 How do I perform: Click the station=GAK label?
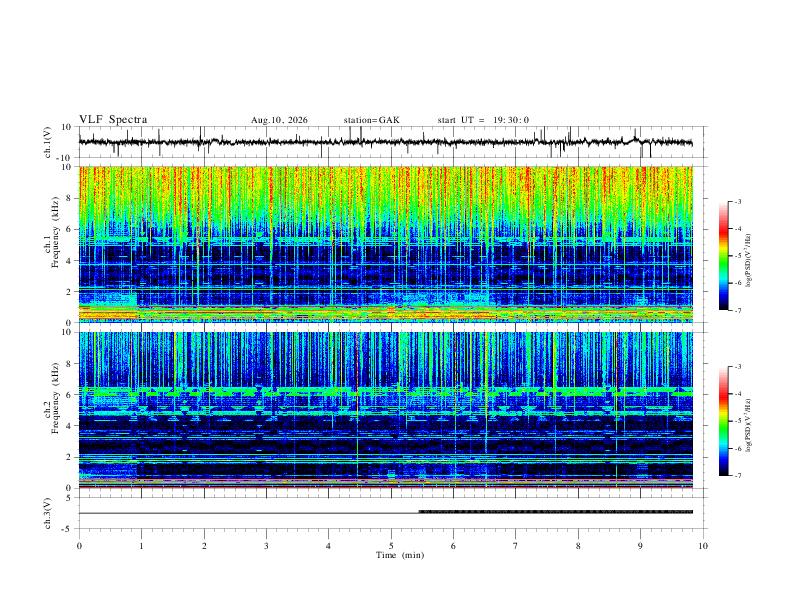tap(371, 120)
